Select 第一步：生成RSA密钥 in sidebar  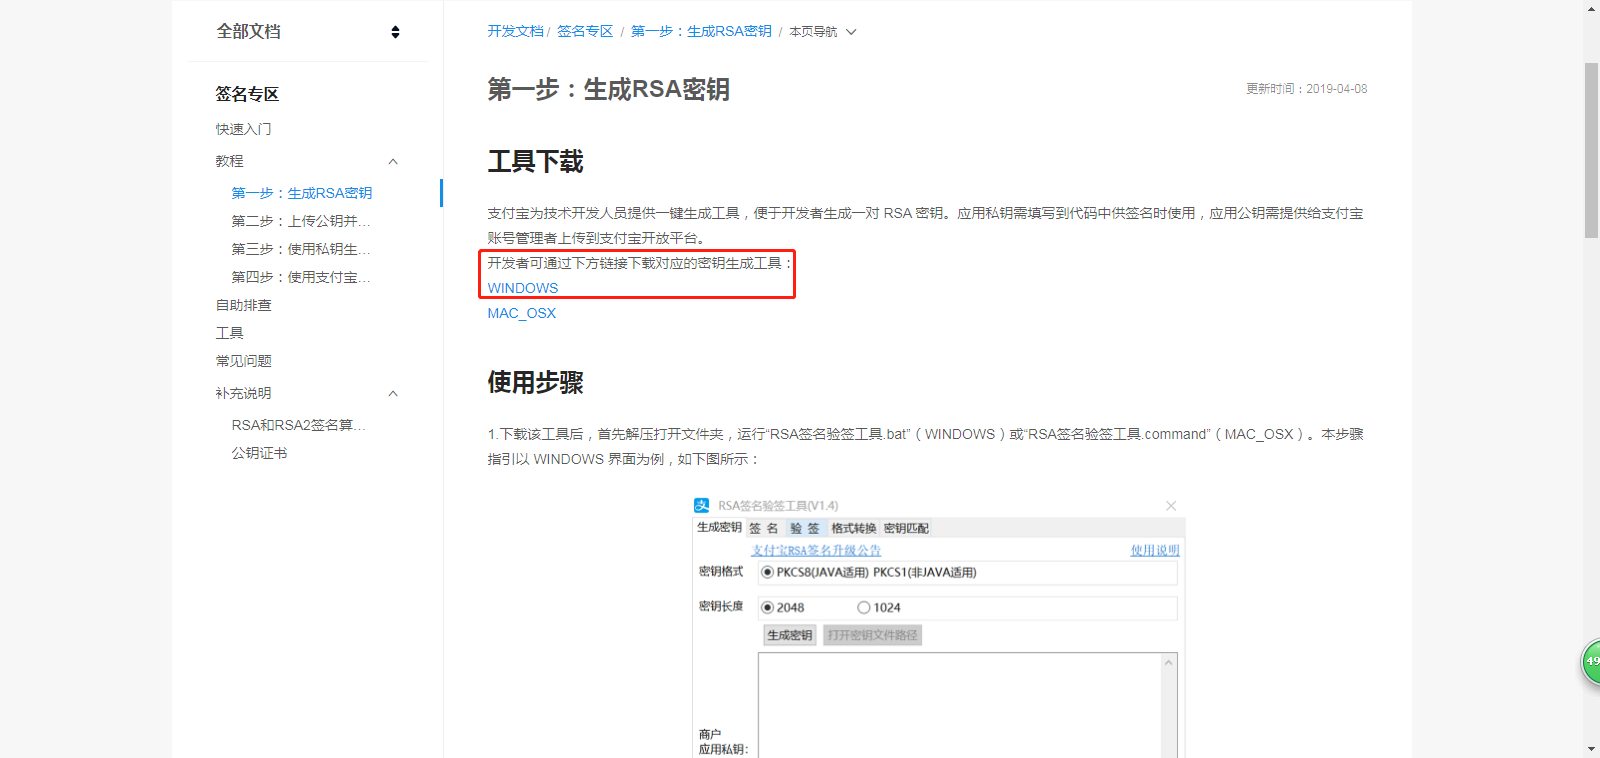pos(302,193)
